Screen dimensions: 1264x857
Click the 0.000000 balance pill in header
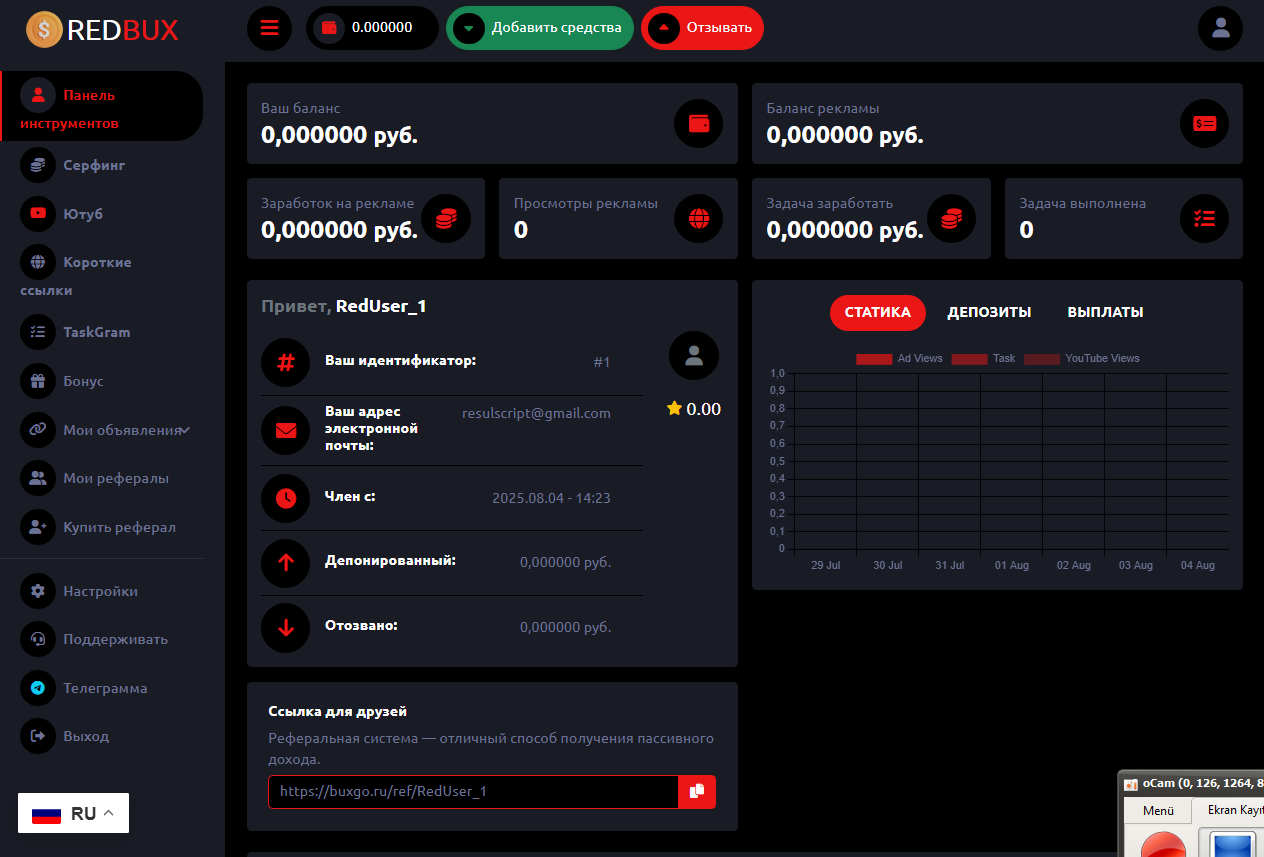pyautogui.click(x=372, y=28)
